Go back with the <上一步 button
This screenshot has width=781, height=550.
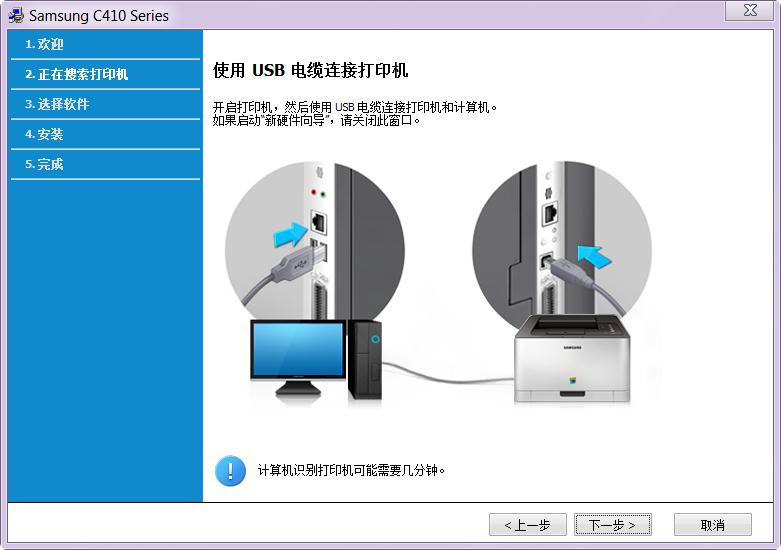[x=527, y=525]
